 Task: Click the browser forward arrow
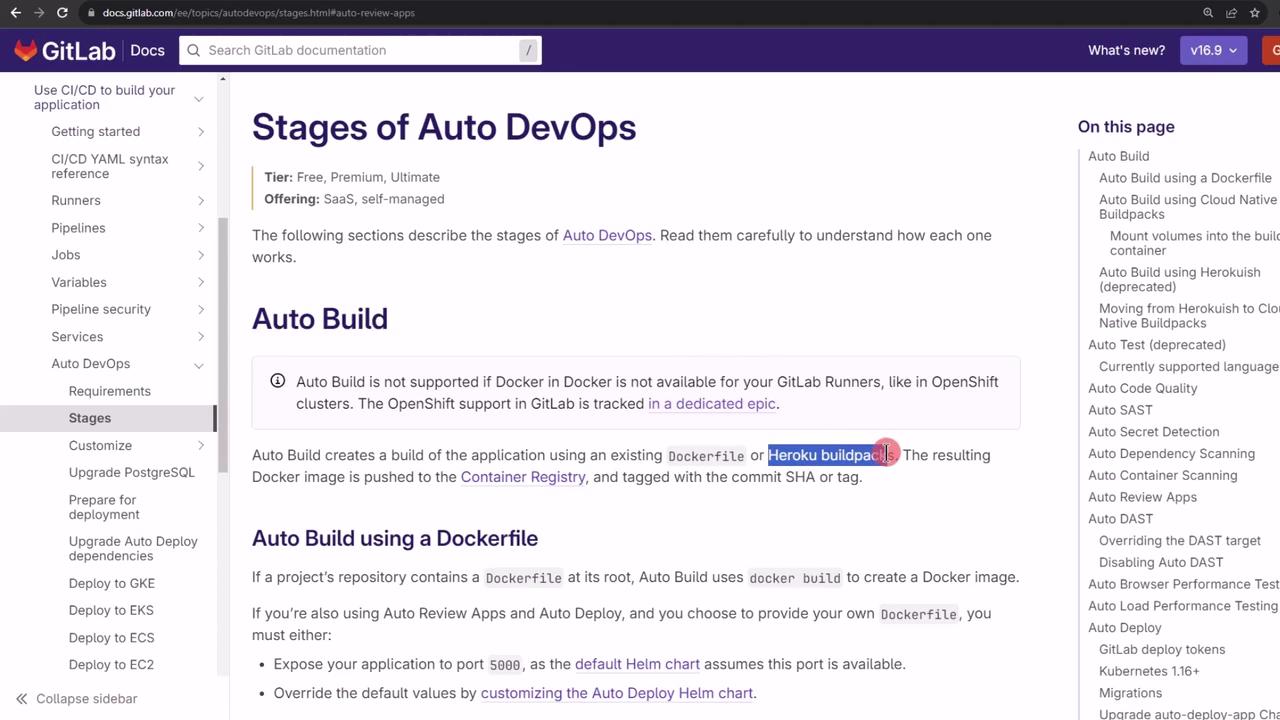(39, 13)
